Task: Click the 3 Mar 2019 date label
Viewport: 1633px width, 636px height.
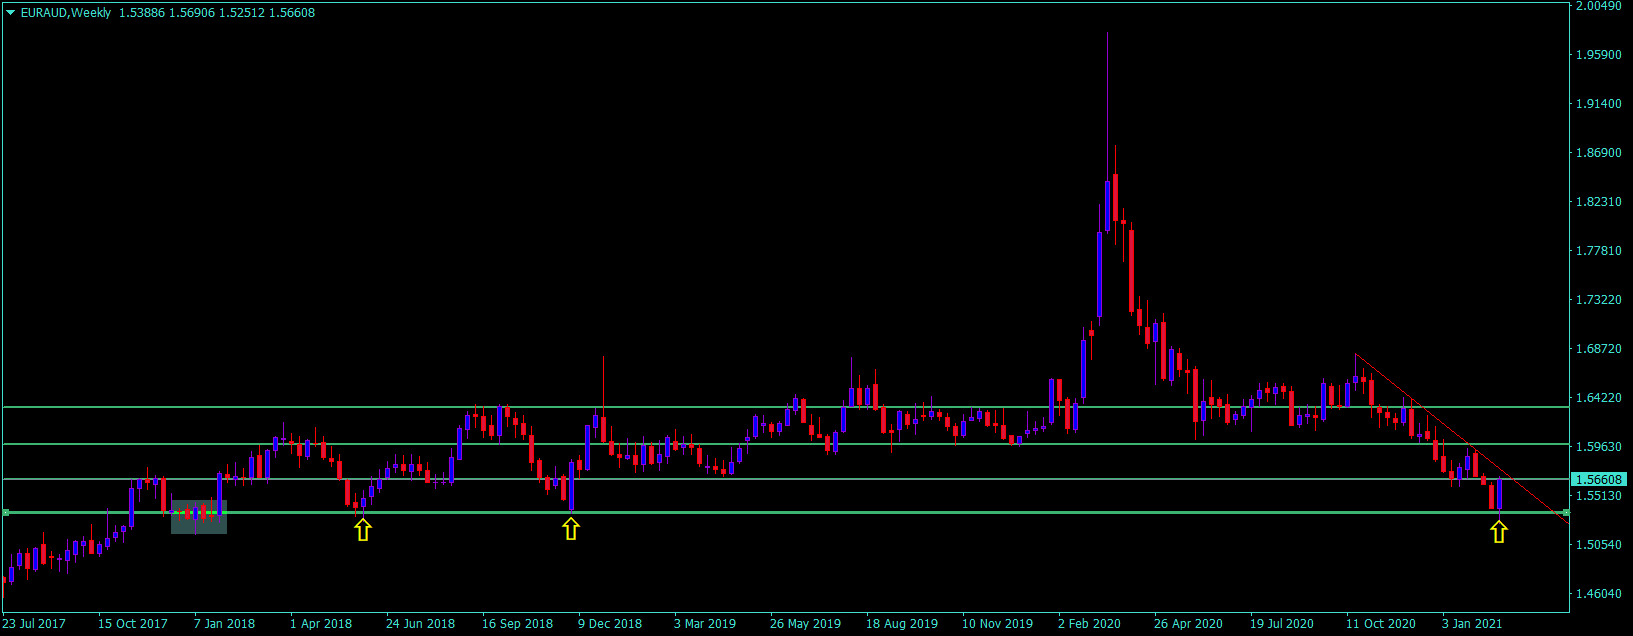Action: [x=705, y=624]
